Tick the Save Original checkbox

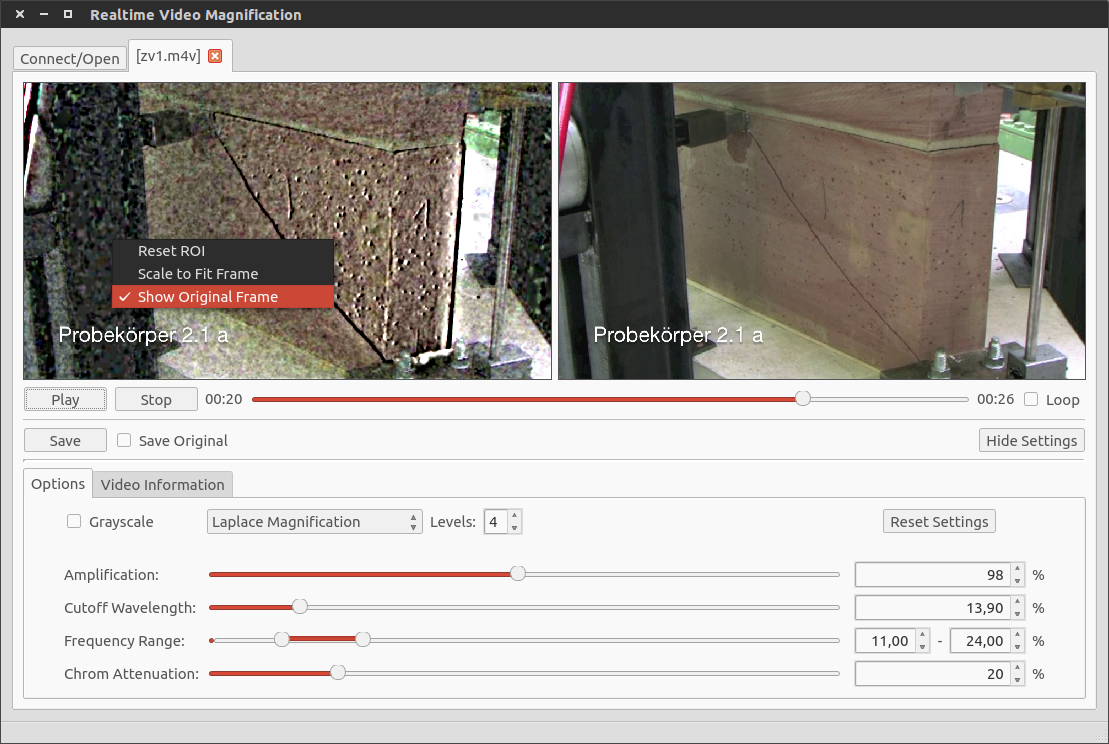click(x=124, y=441)
